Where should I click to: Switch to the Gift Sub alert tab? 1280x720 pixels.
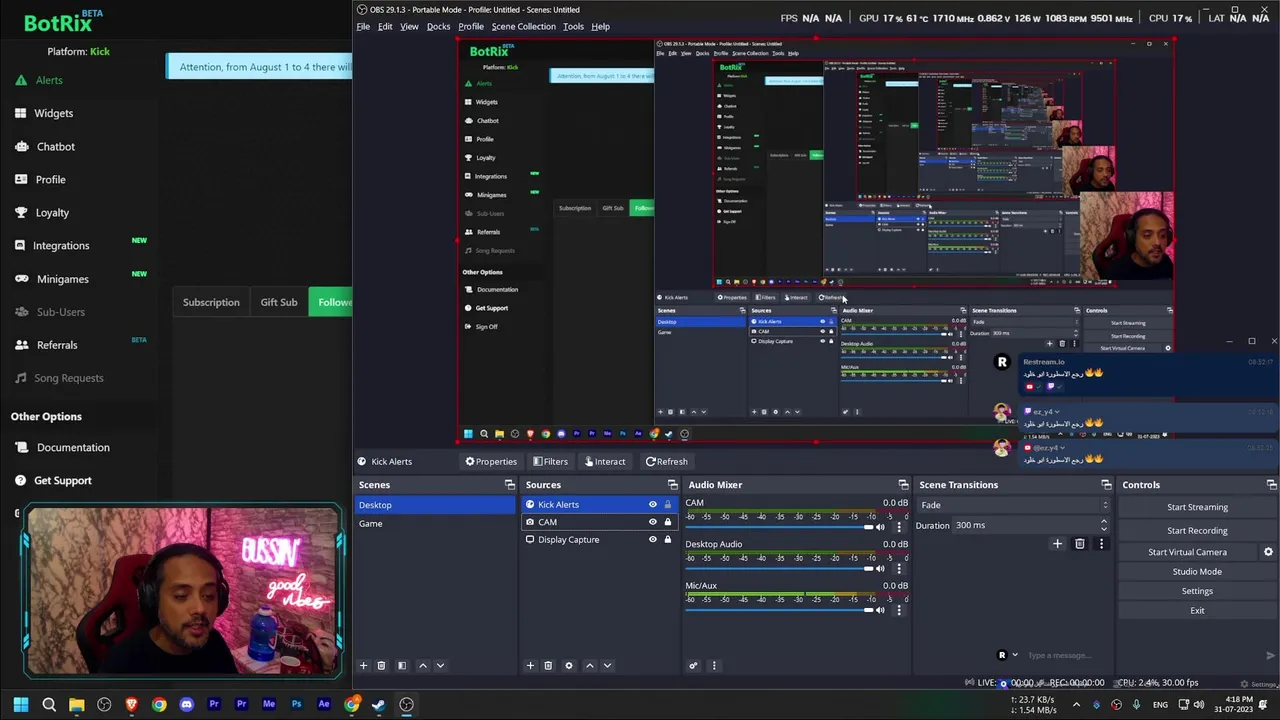(x=279, y=302)
